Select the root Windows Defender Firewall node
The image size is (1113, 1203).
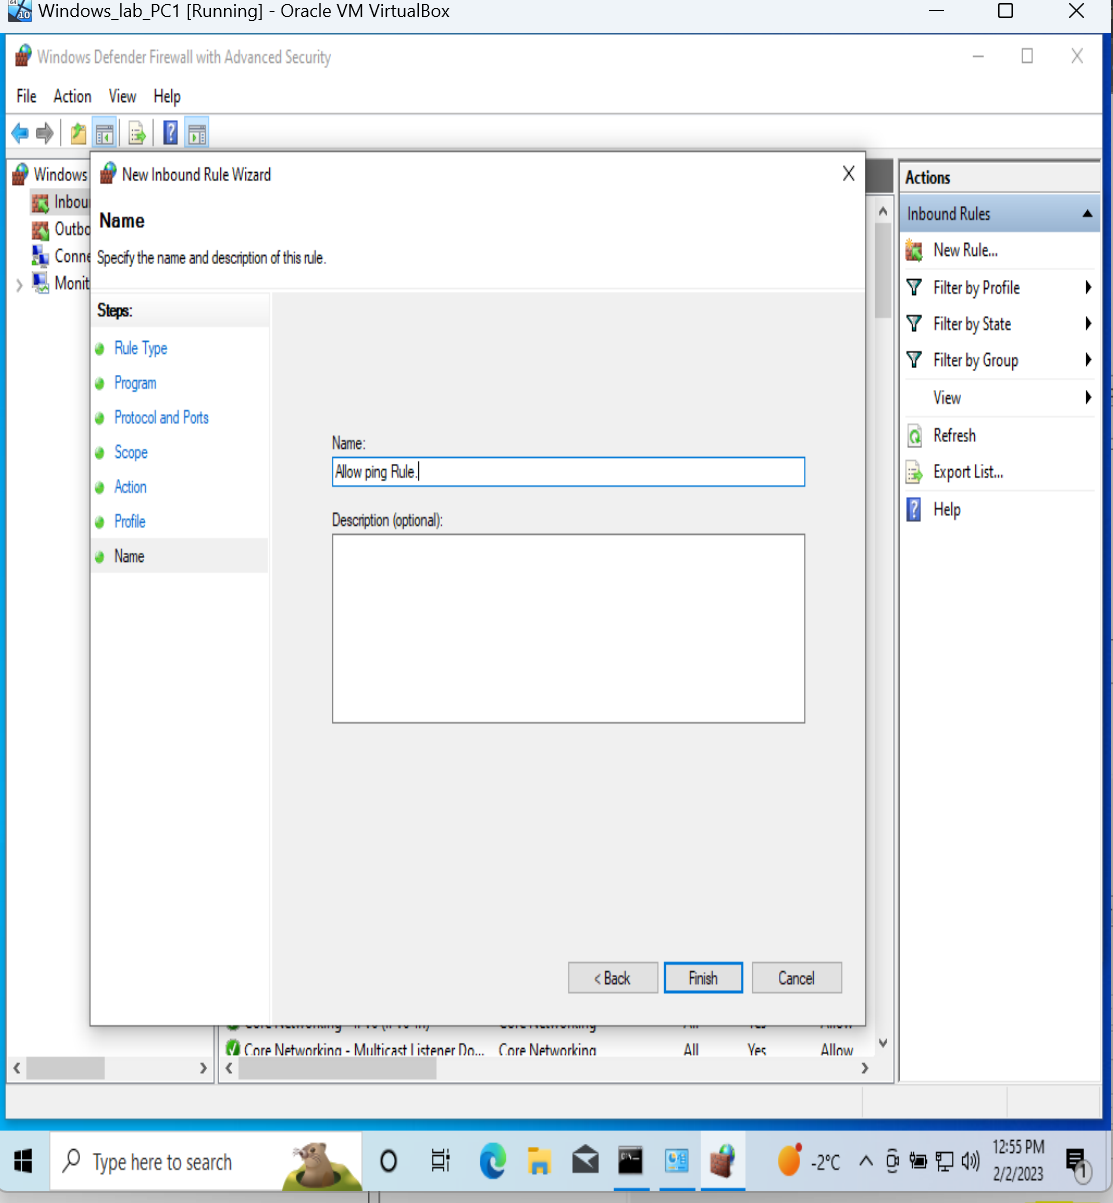(50, 174)
